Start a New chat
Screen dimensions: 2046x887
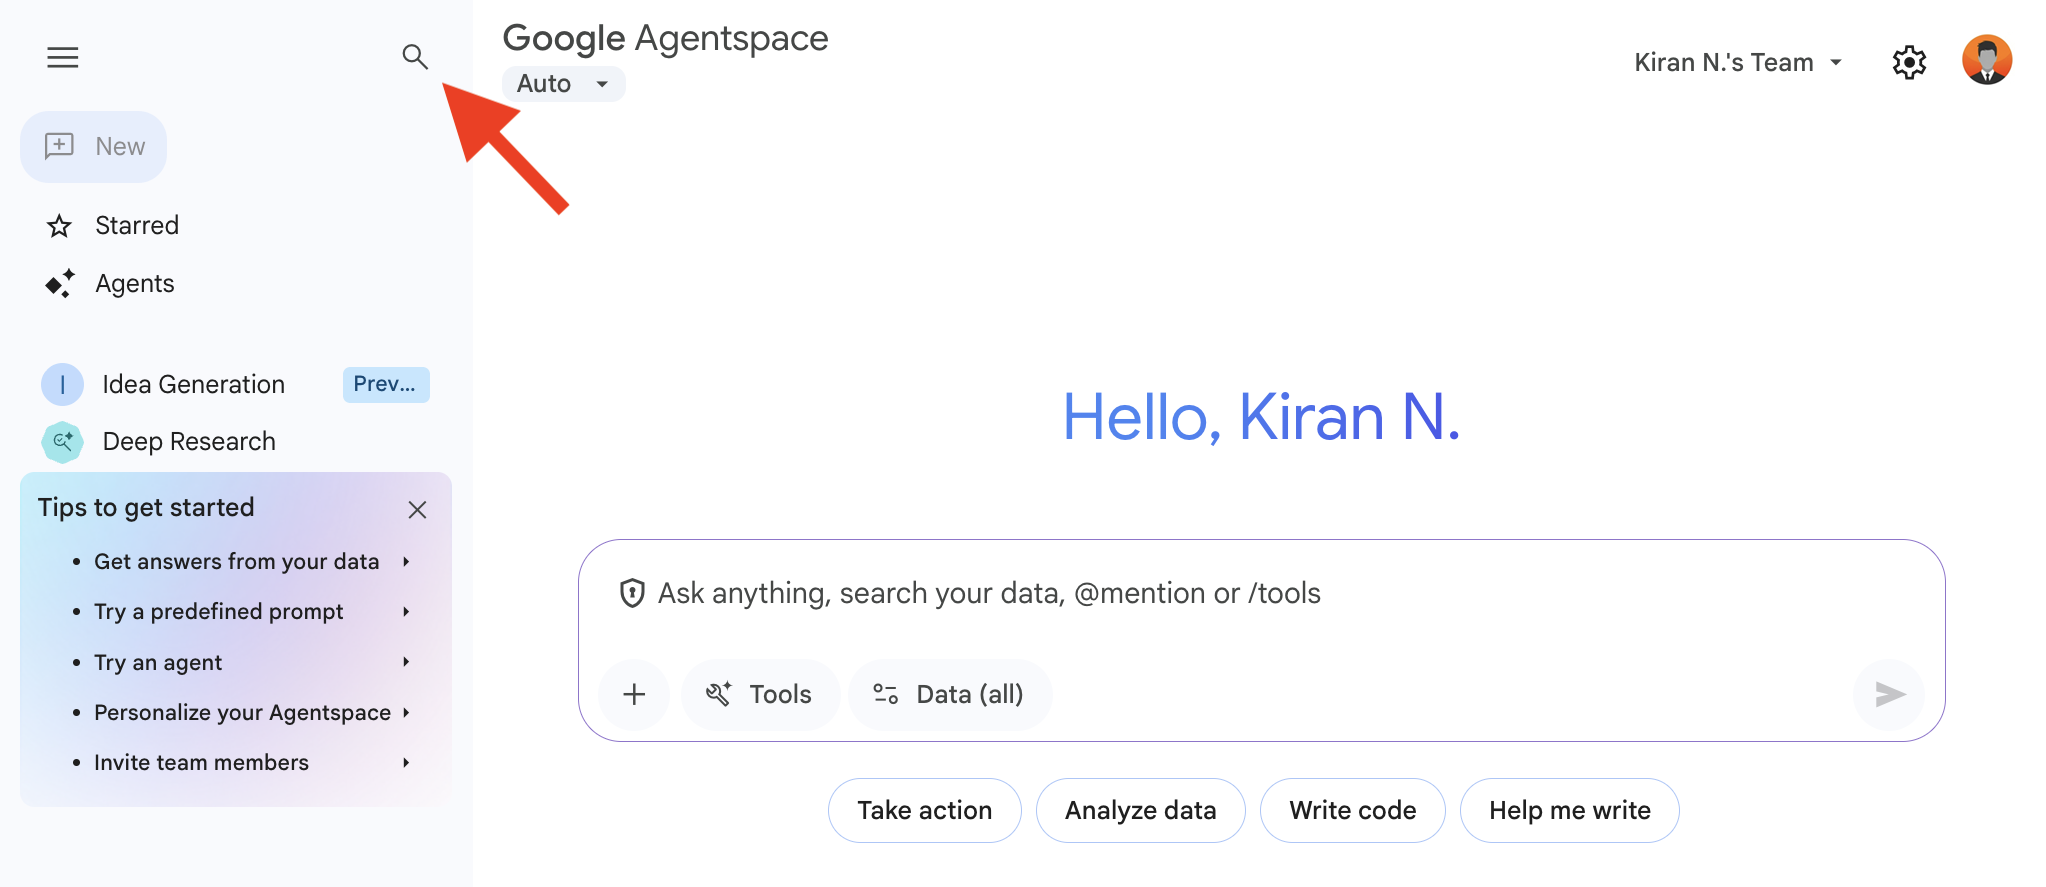coord(94,147)
